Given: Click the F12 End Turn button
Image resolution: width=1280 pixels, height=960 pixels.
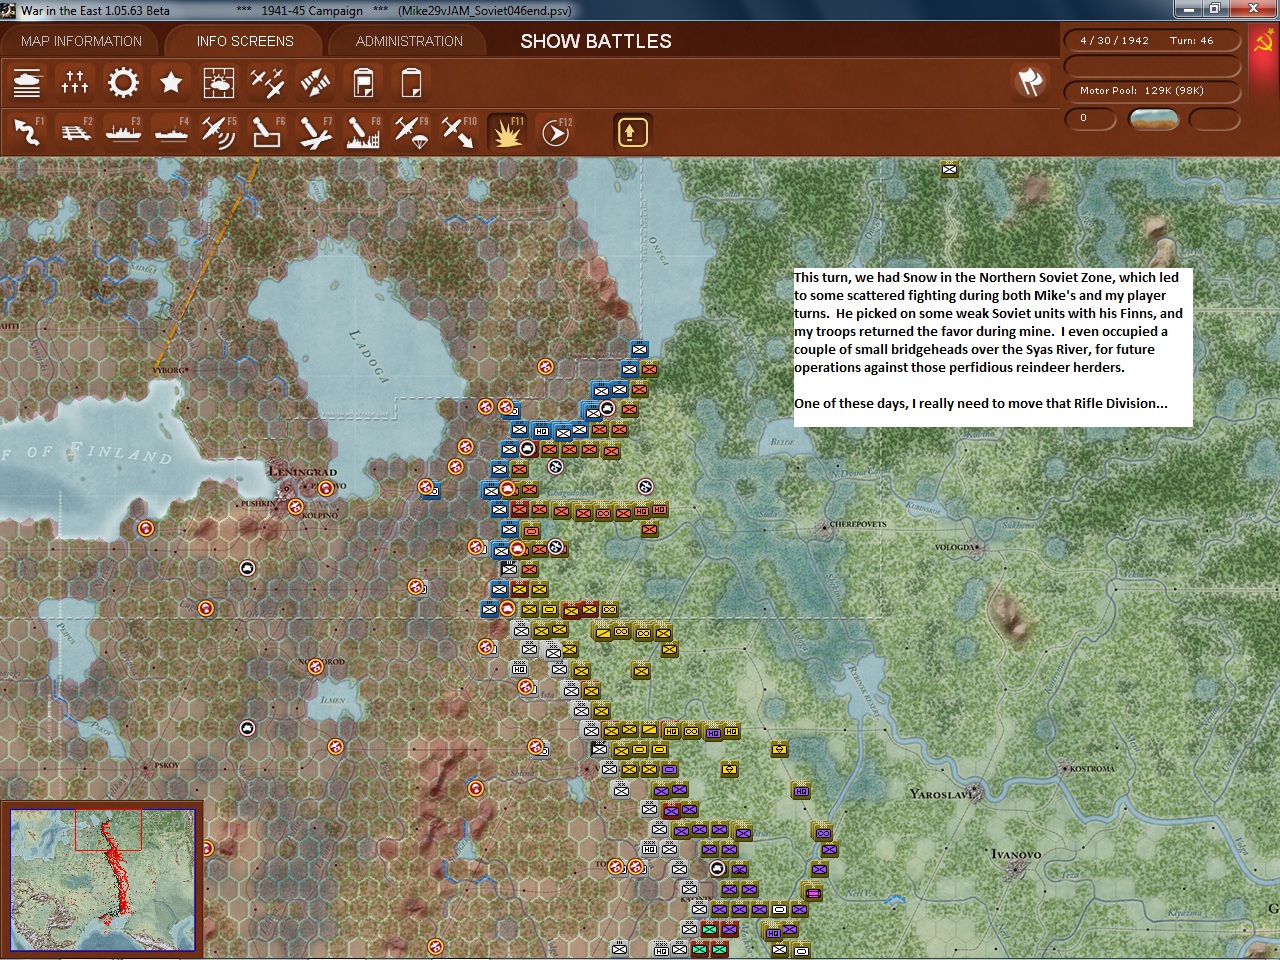Looking at the screenshot, I should tap(555, 132).
